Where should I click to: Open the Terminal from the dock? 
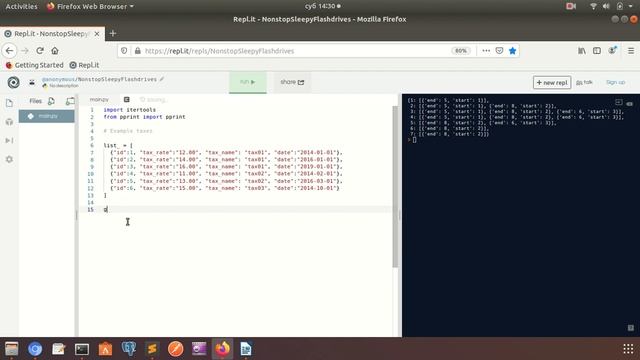82,349
